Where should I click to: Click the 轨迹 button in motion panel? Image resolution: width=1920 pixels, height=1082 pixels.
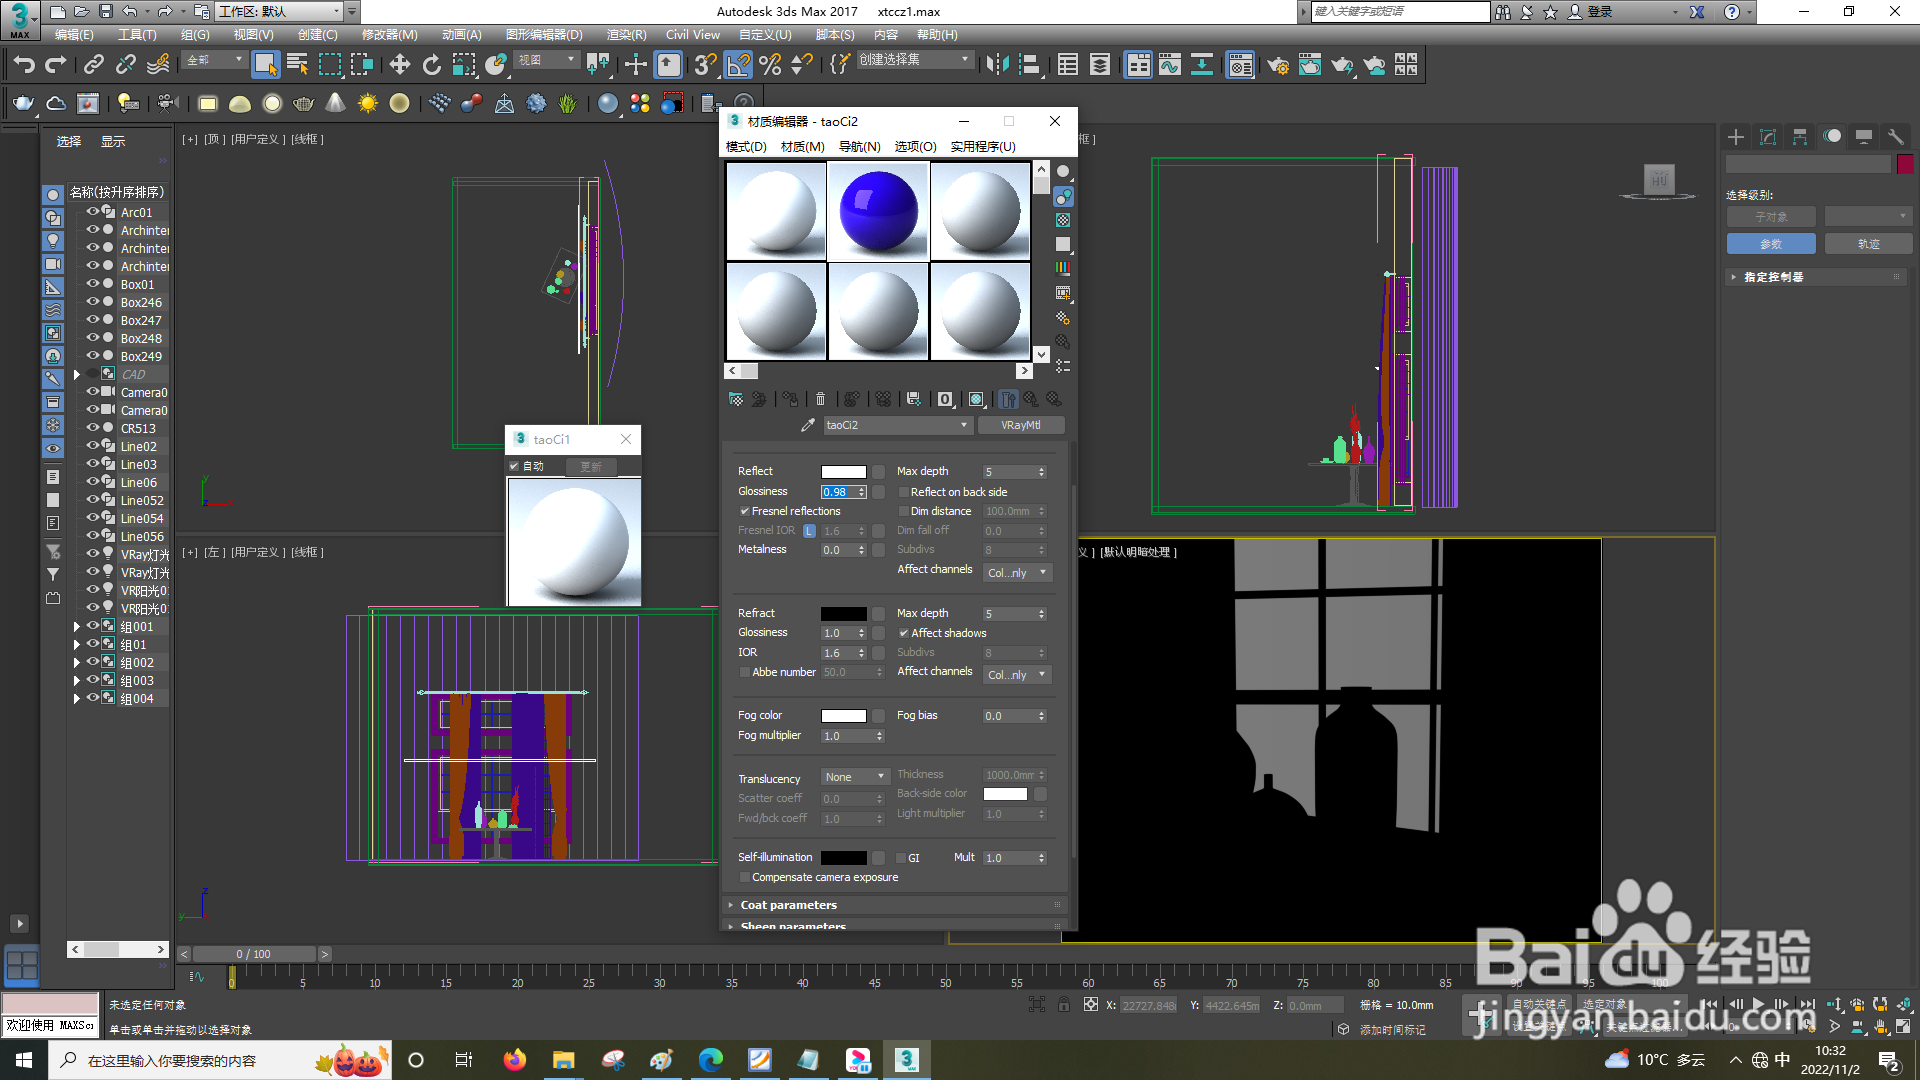1868,245
